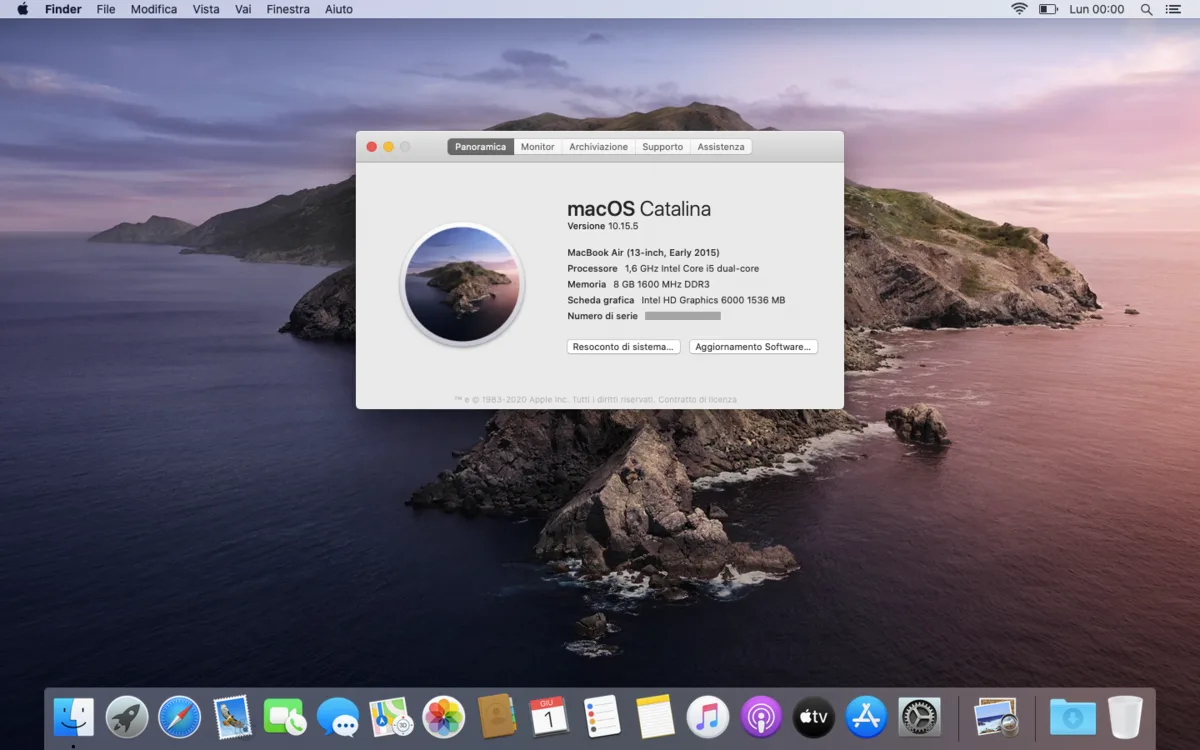Open FaceTime in the Dock
Viewport: 1200px width, 750px height.
285,717
